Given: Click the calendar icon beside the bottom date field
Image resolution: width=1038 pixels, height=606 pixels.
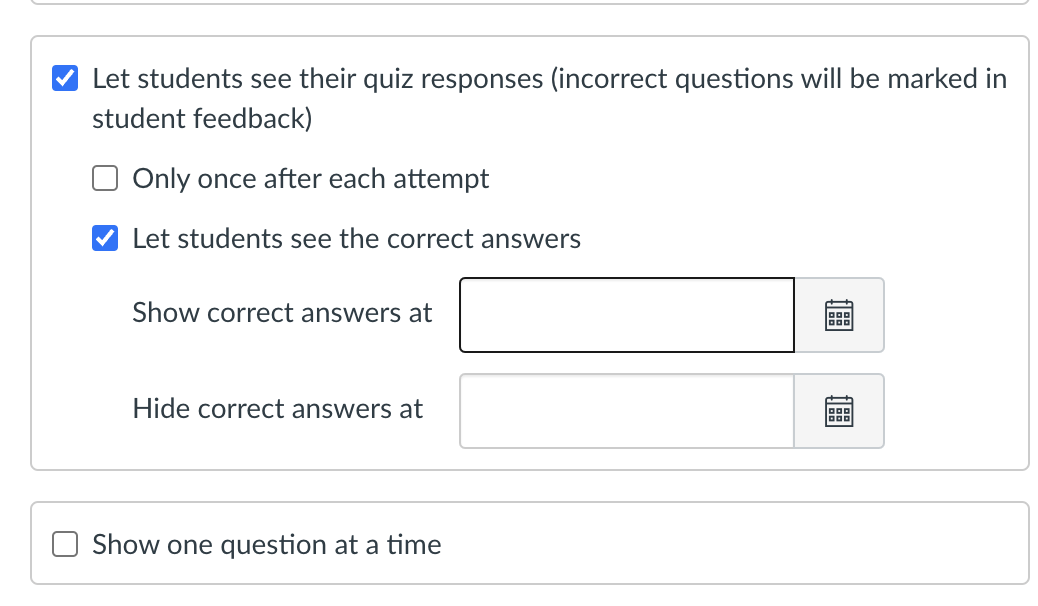Looking at the screenshot, I should (839, 410).
